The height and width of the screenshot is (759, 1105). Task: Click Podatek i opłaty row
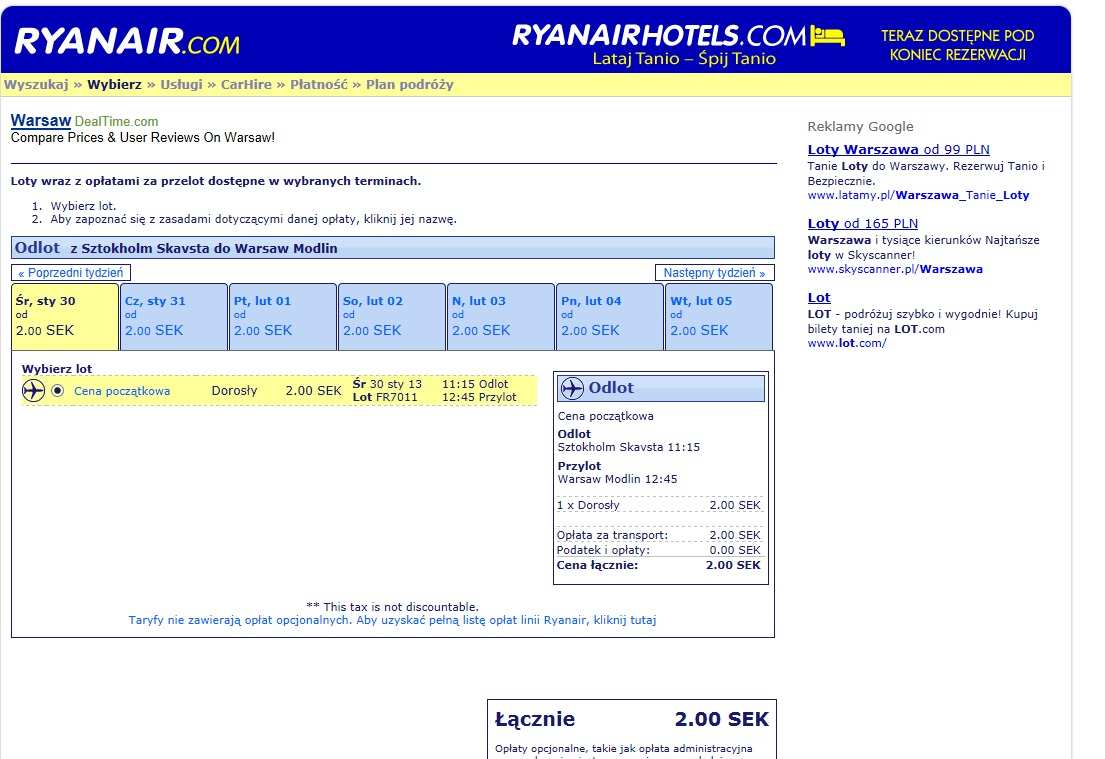coord(659,550)
